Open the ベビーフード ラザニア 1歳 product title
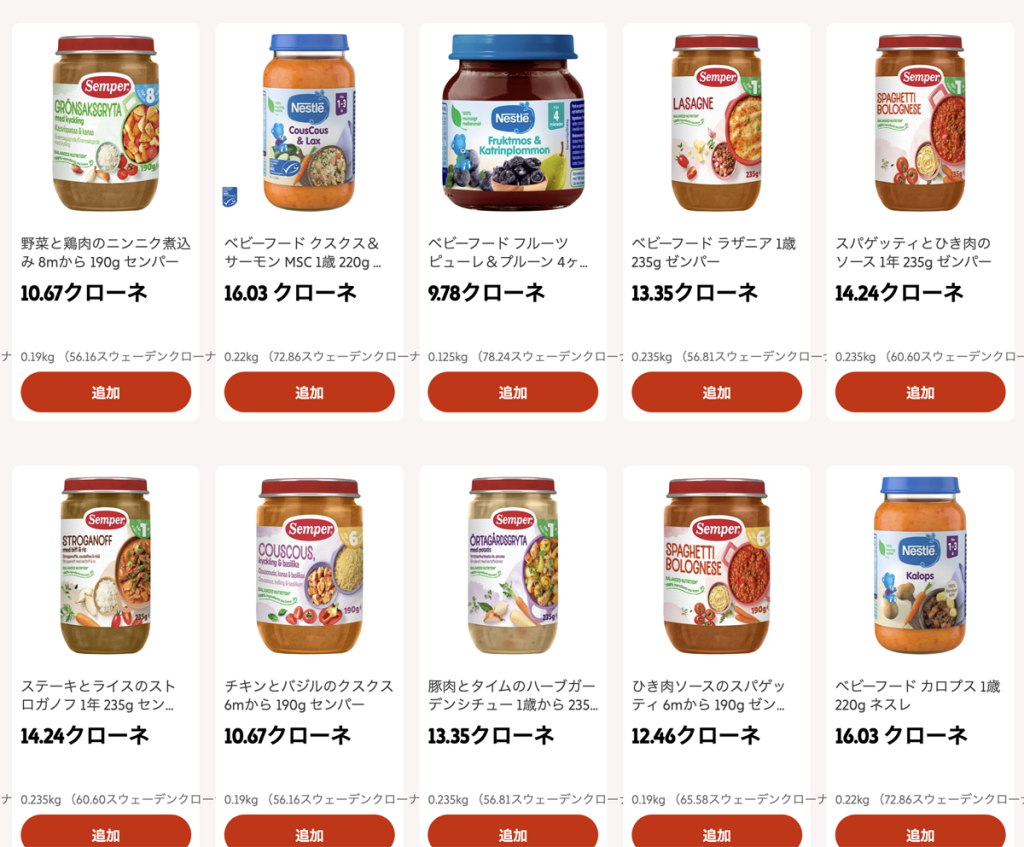The width and height of the screenshot is (1024, 847). click(x=714, y=253)
